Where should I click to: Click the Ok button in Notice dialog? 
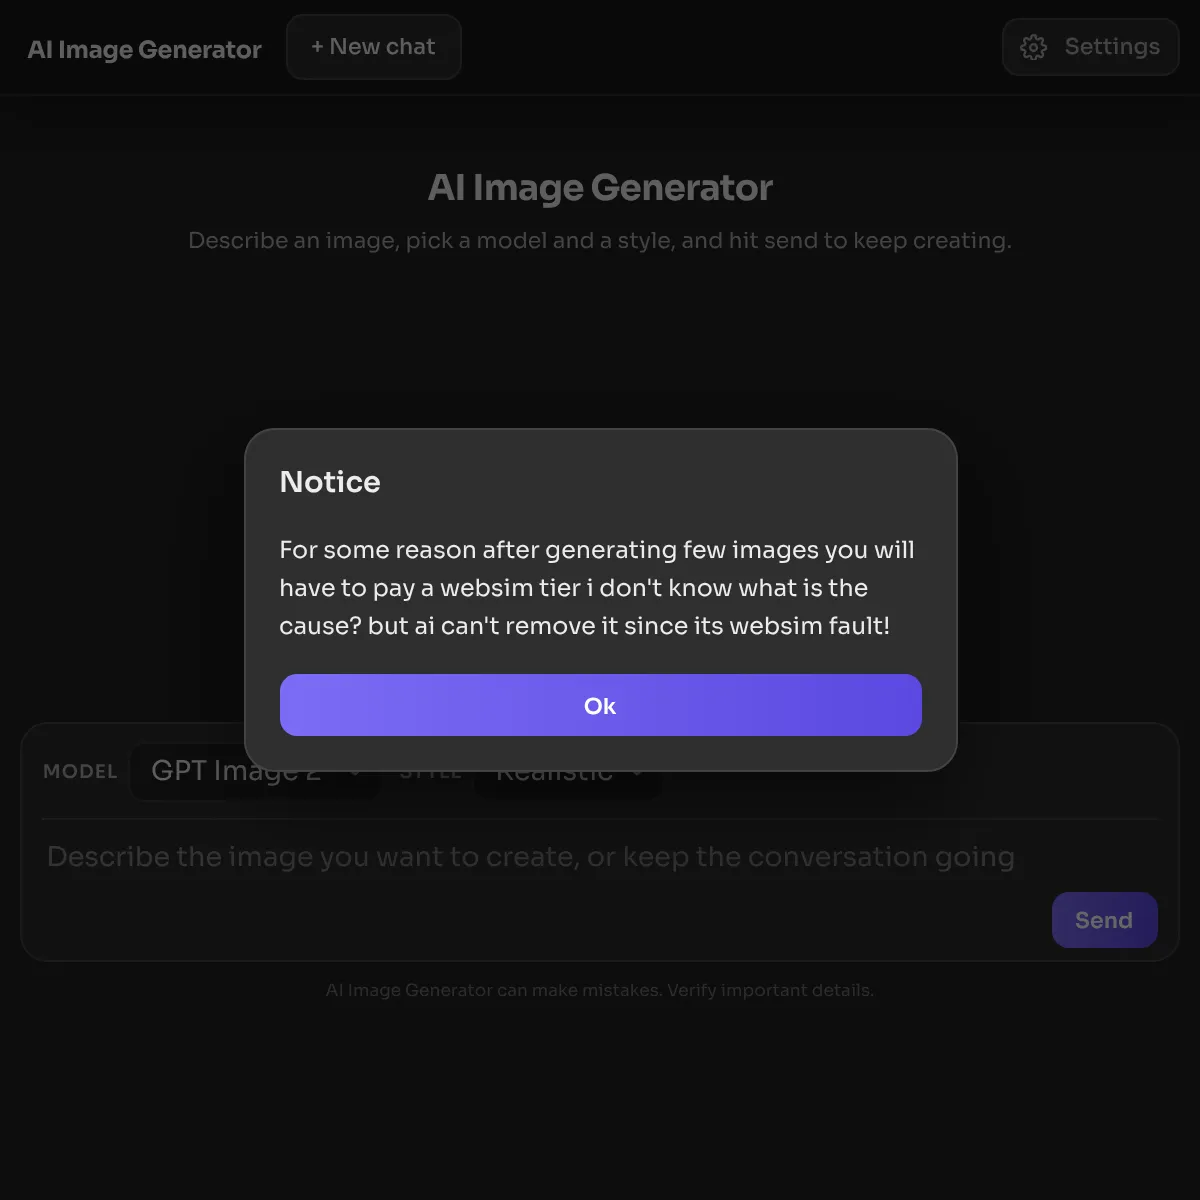[x=600, y=705]
